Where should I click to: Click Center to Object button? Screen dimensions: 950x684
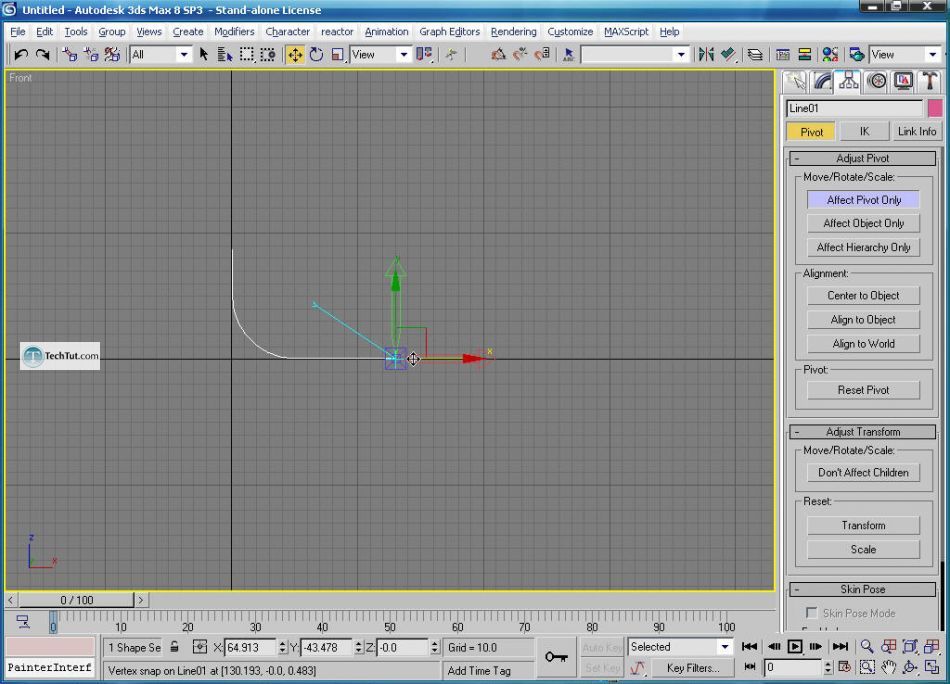[x=863, y=296]
